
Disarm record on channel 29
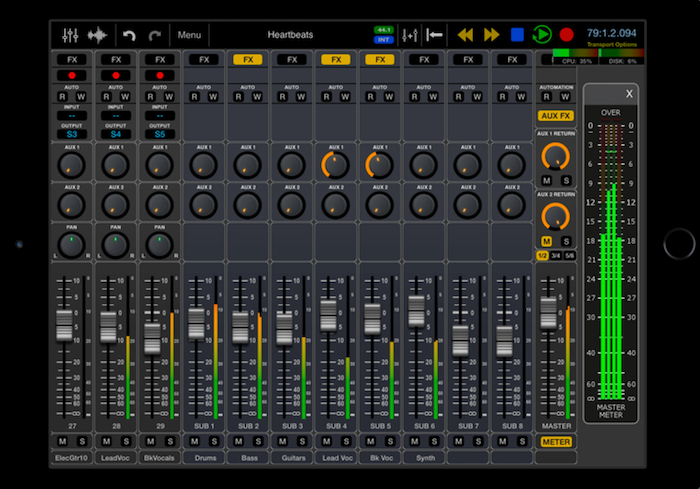[x=160, y=75]
